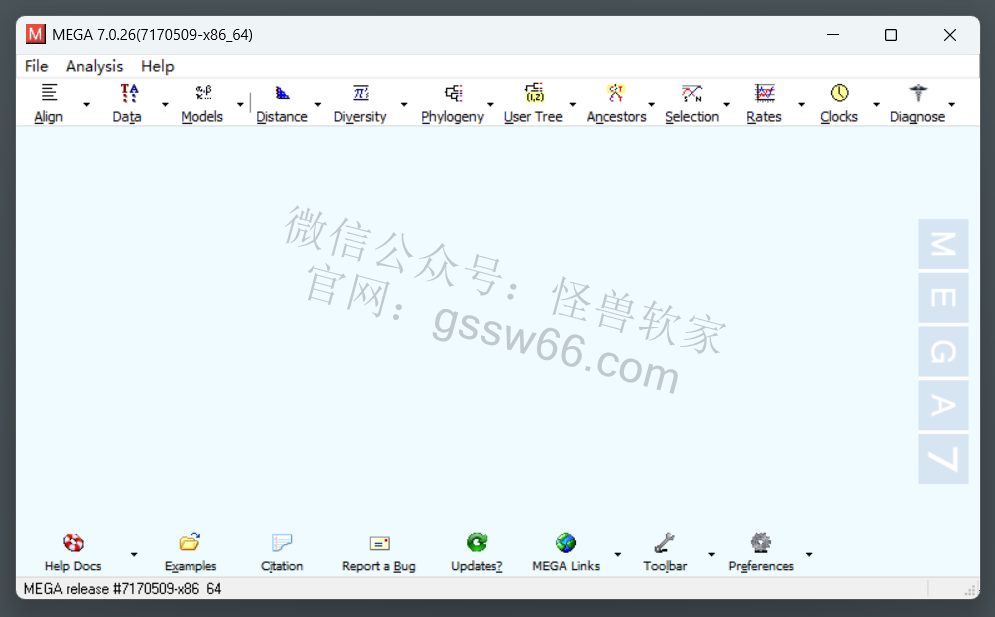This screenshot has width=995, height=617.
Task: Open the Clocks icon
Action: point(839,93)
